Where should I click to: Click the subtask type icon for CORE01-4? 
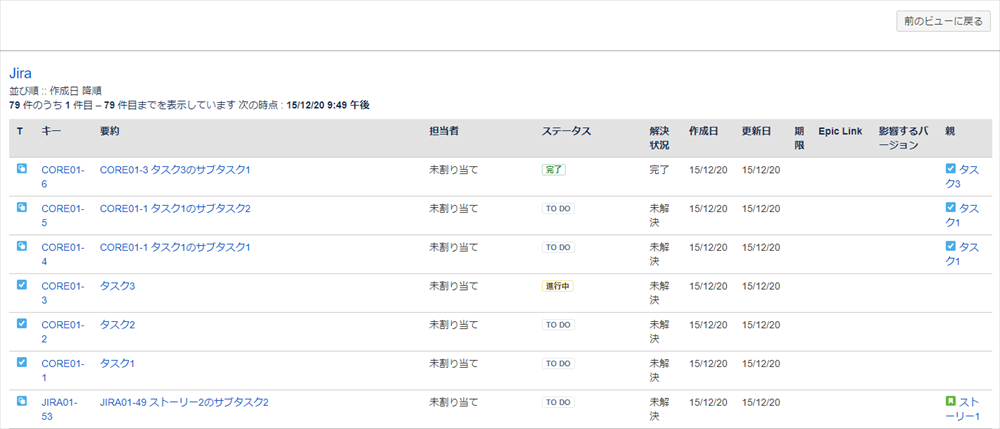click(21, 246)
